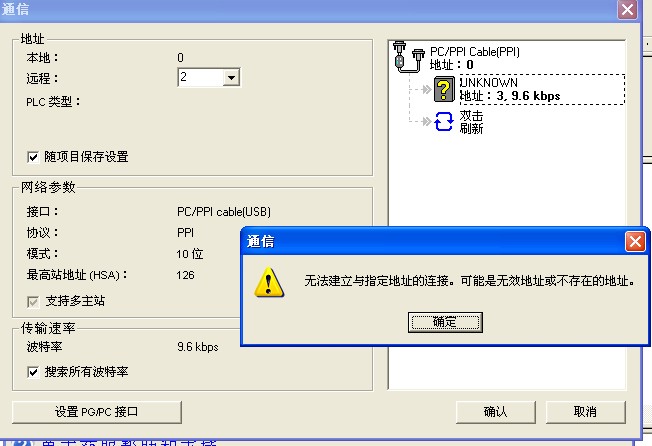Click the 确认 button

tap(496, 412)
